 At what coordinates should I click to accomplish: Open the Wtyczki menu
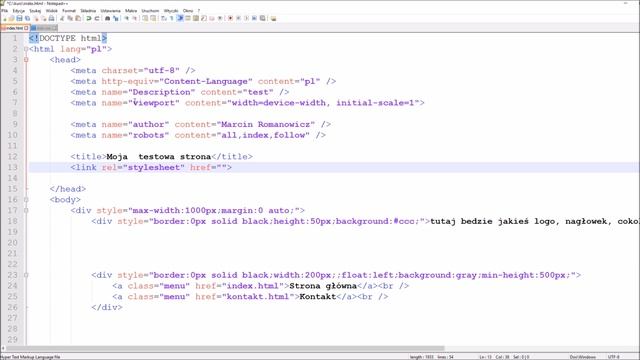[x=171, y=11]
